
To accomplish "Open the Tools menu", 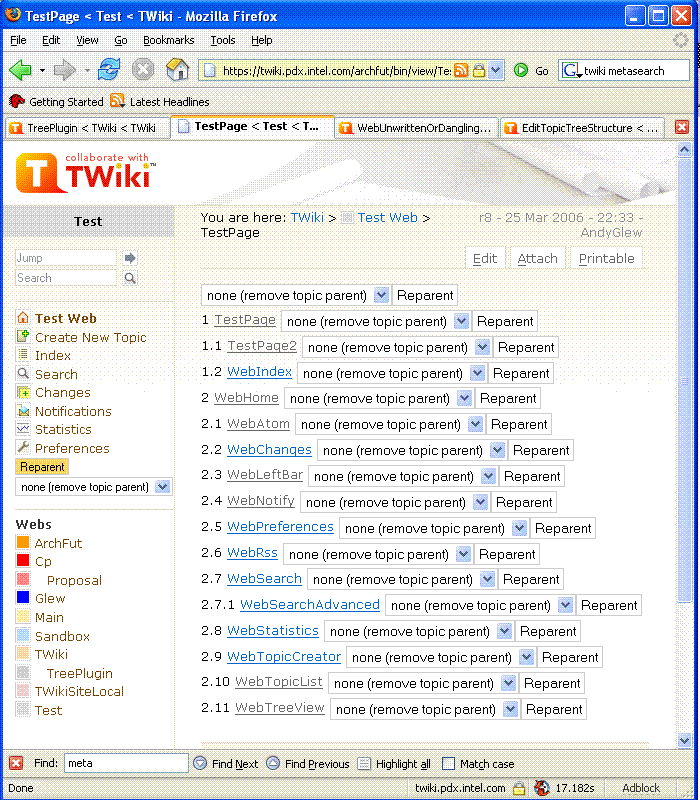I will click(223, 40).
